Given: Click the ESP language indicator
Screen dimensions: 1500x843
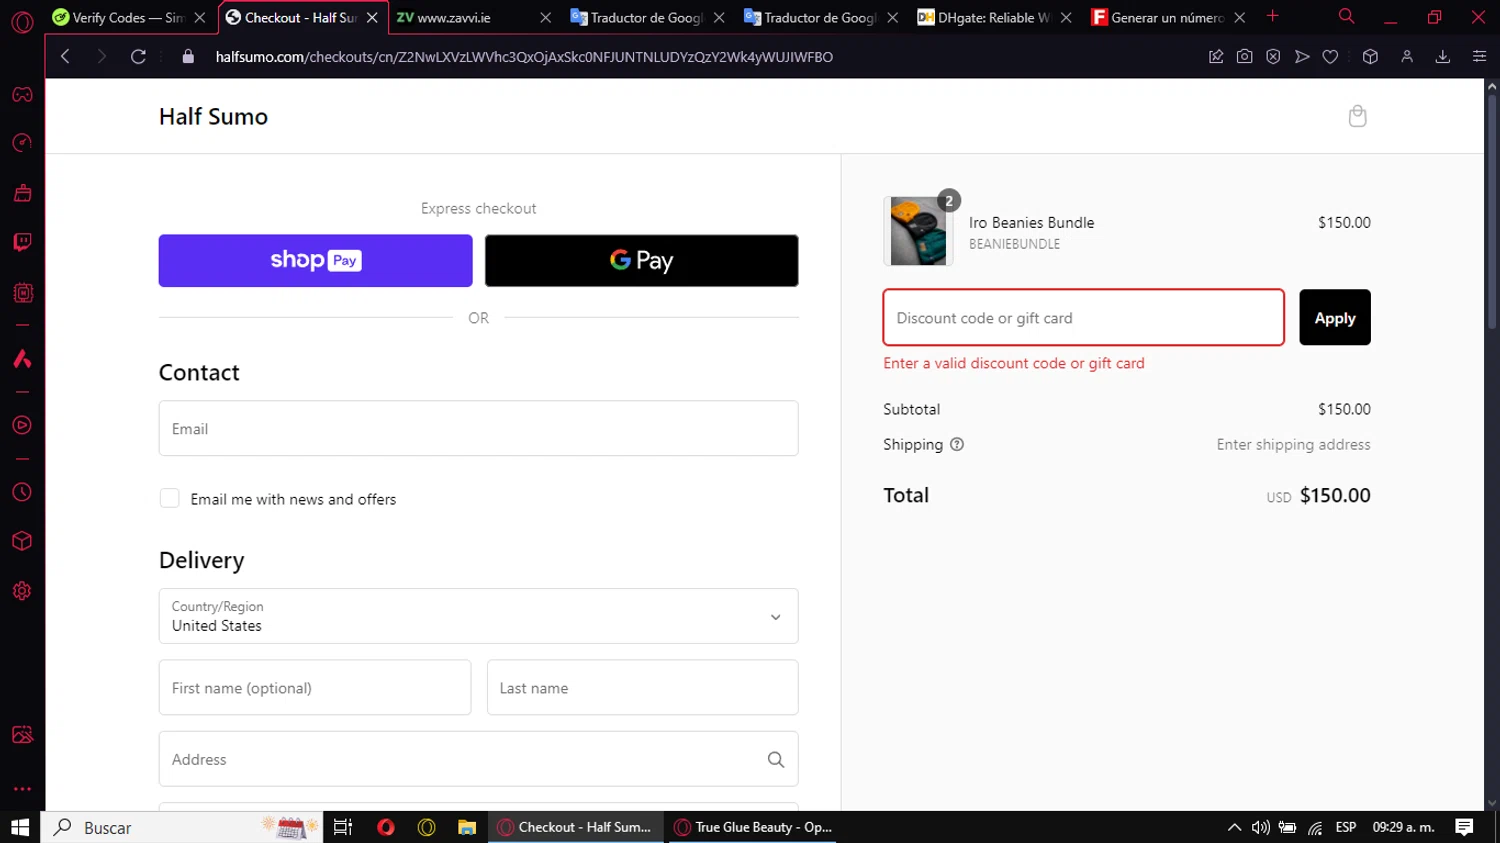Looking at the screenshot, I should (x=1346, y=827).
